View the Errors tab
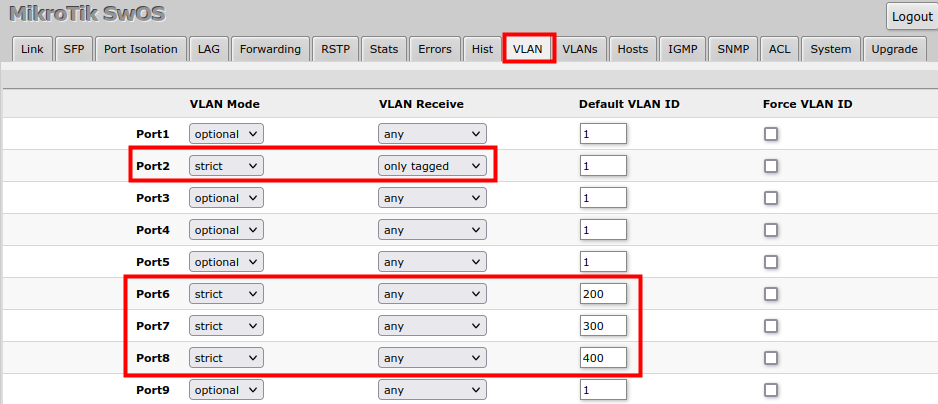The height and width of the screenshot is (404, 938). 435,49
